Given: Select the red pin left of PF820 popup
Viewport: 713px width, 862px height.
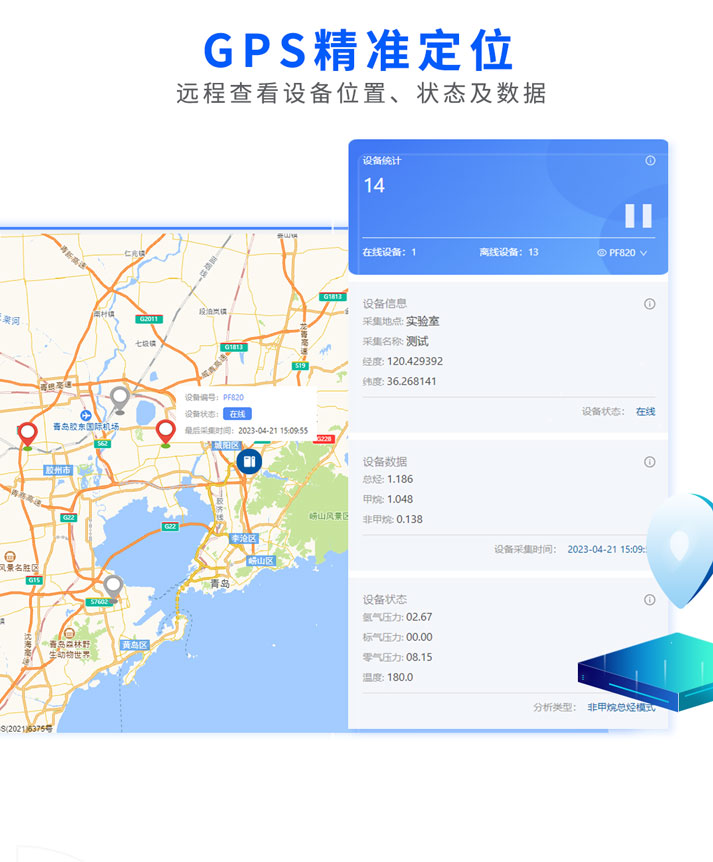Looking at the screenshot, I should tap(166, 431).
